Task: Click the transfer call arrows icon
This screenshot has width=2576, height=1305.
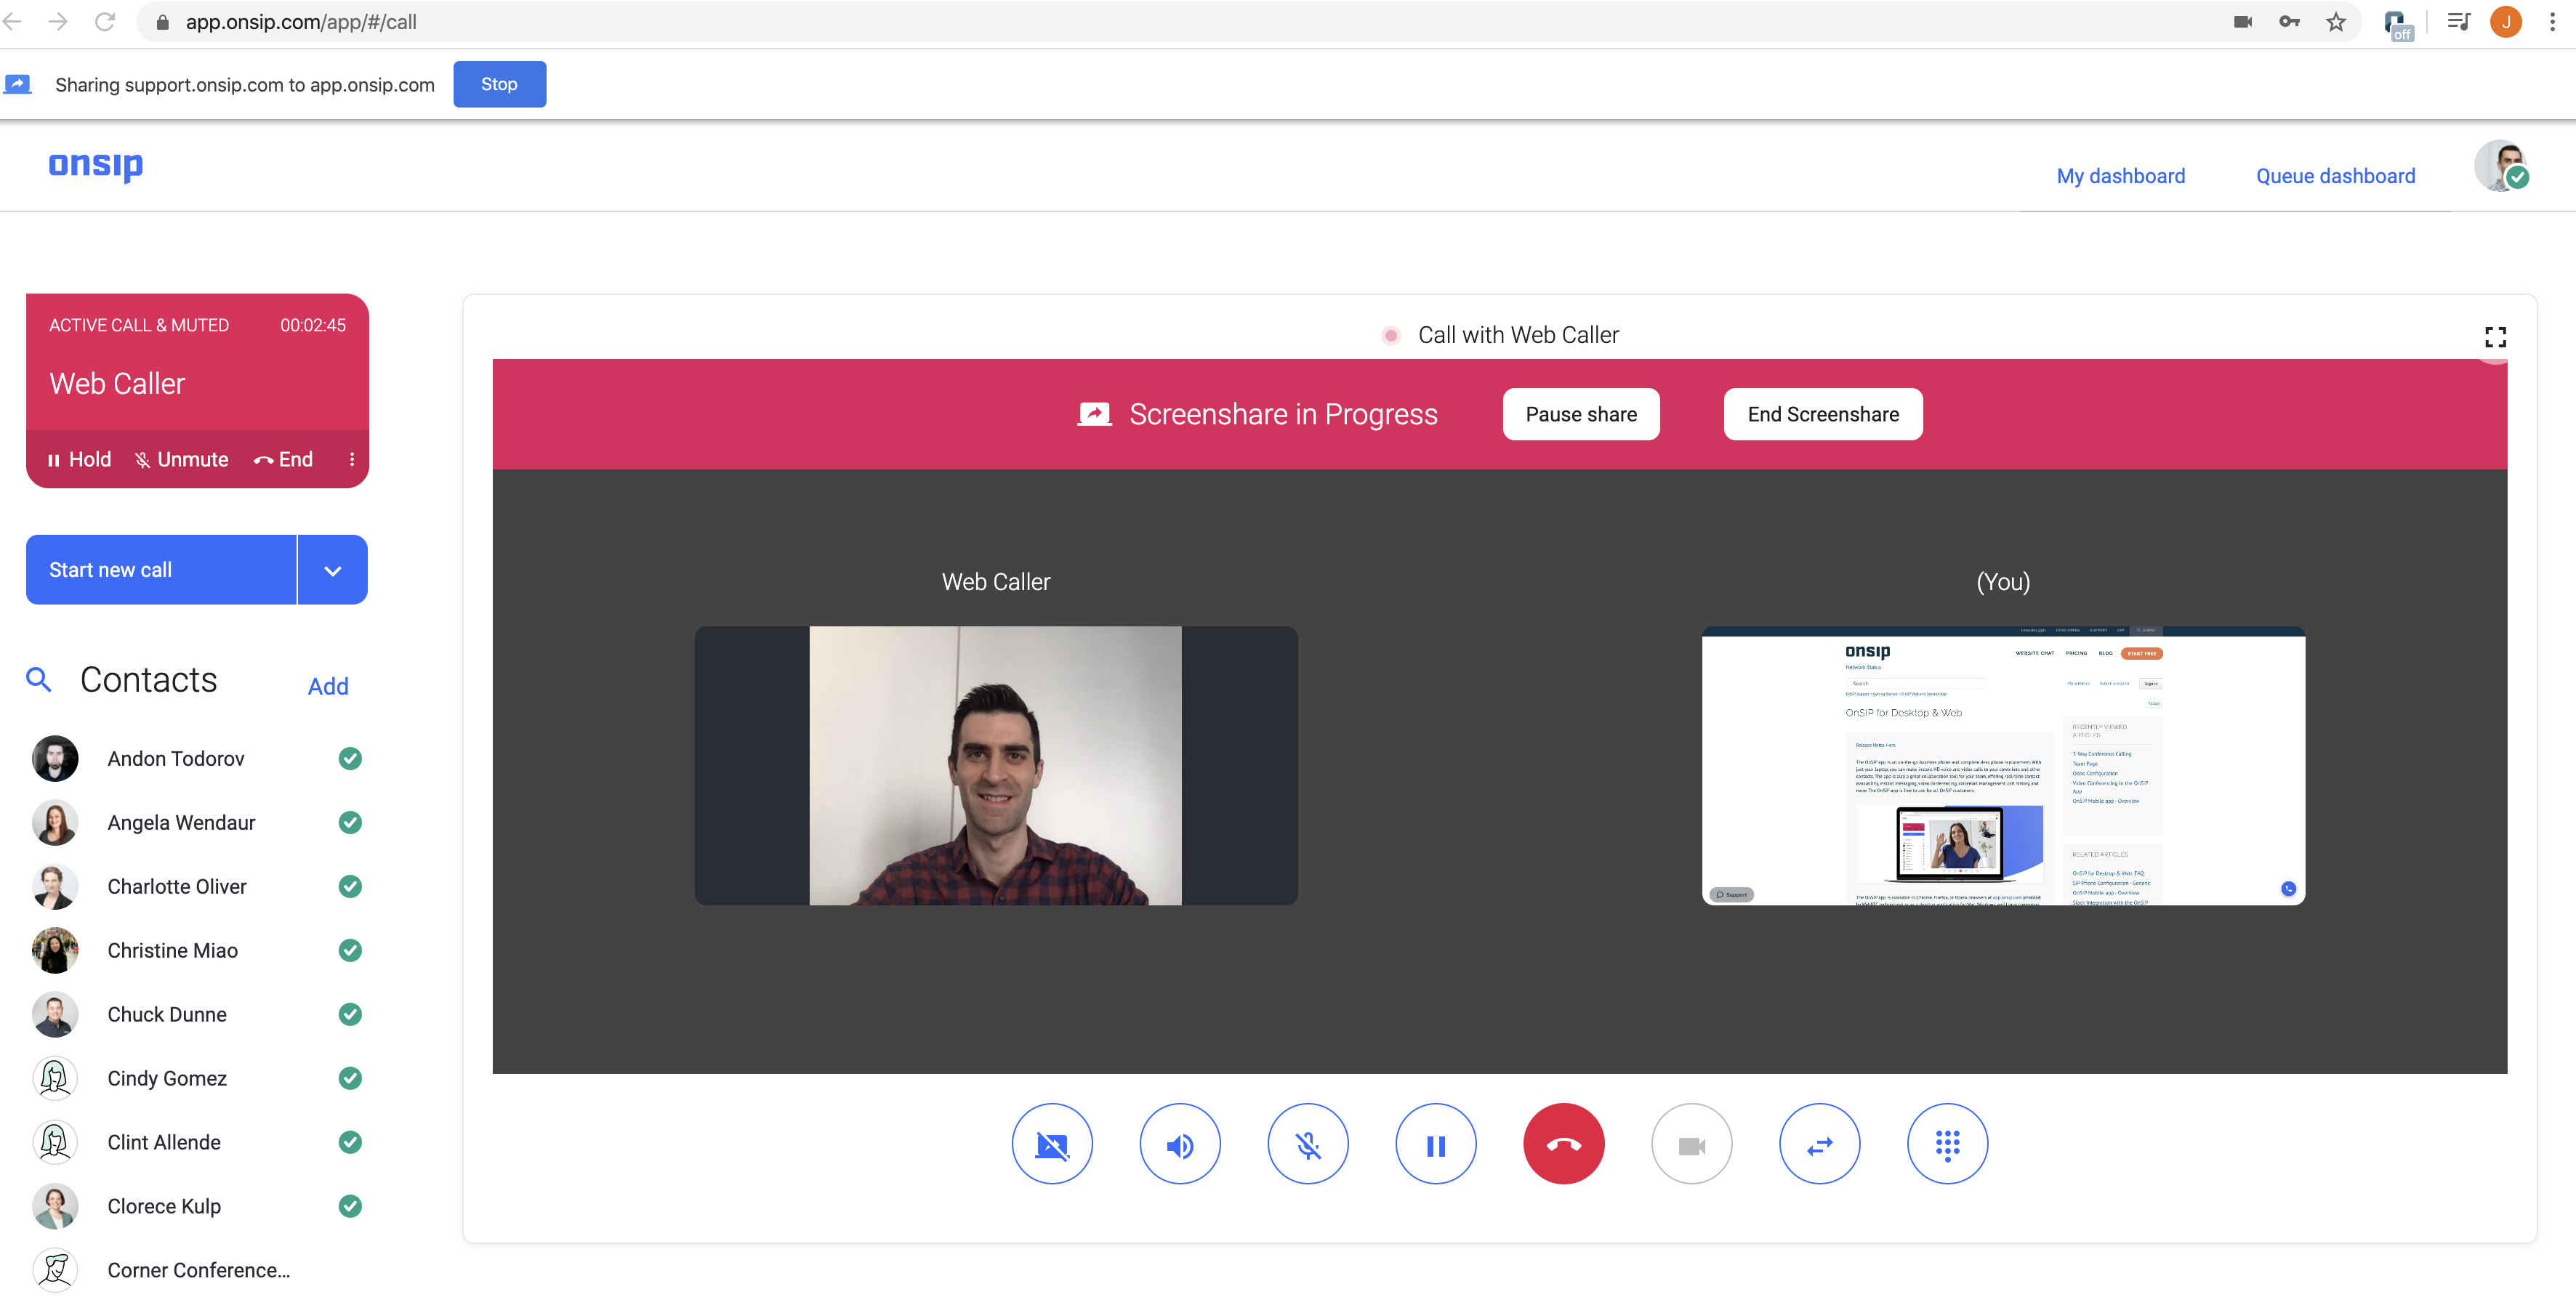Action: click(1819, 1144)
